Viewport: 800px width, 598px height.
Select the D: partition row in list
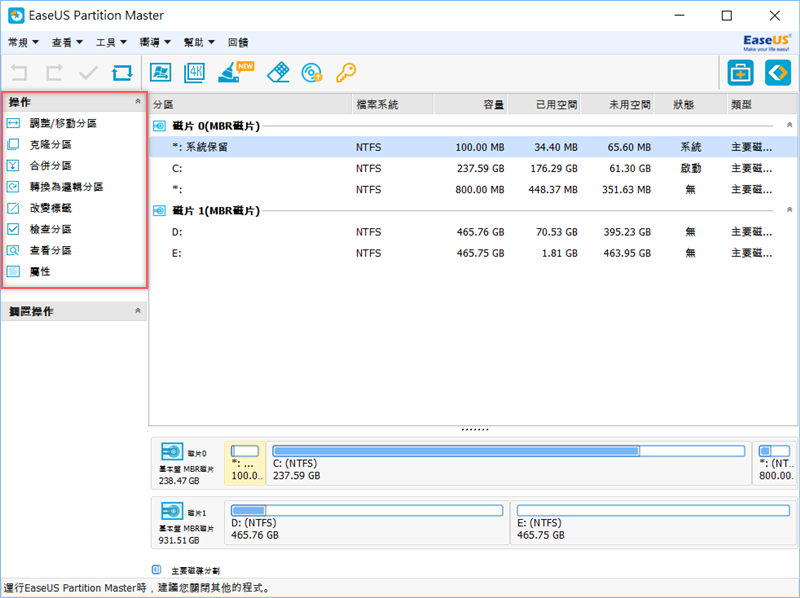pos(474,232)
